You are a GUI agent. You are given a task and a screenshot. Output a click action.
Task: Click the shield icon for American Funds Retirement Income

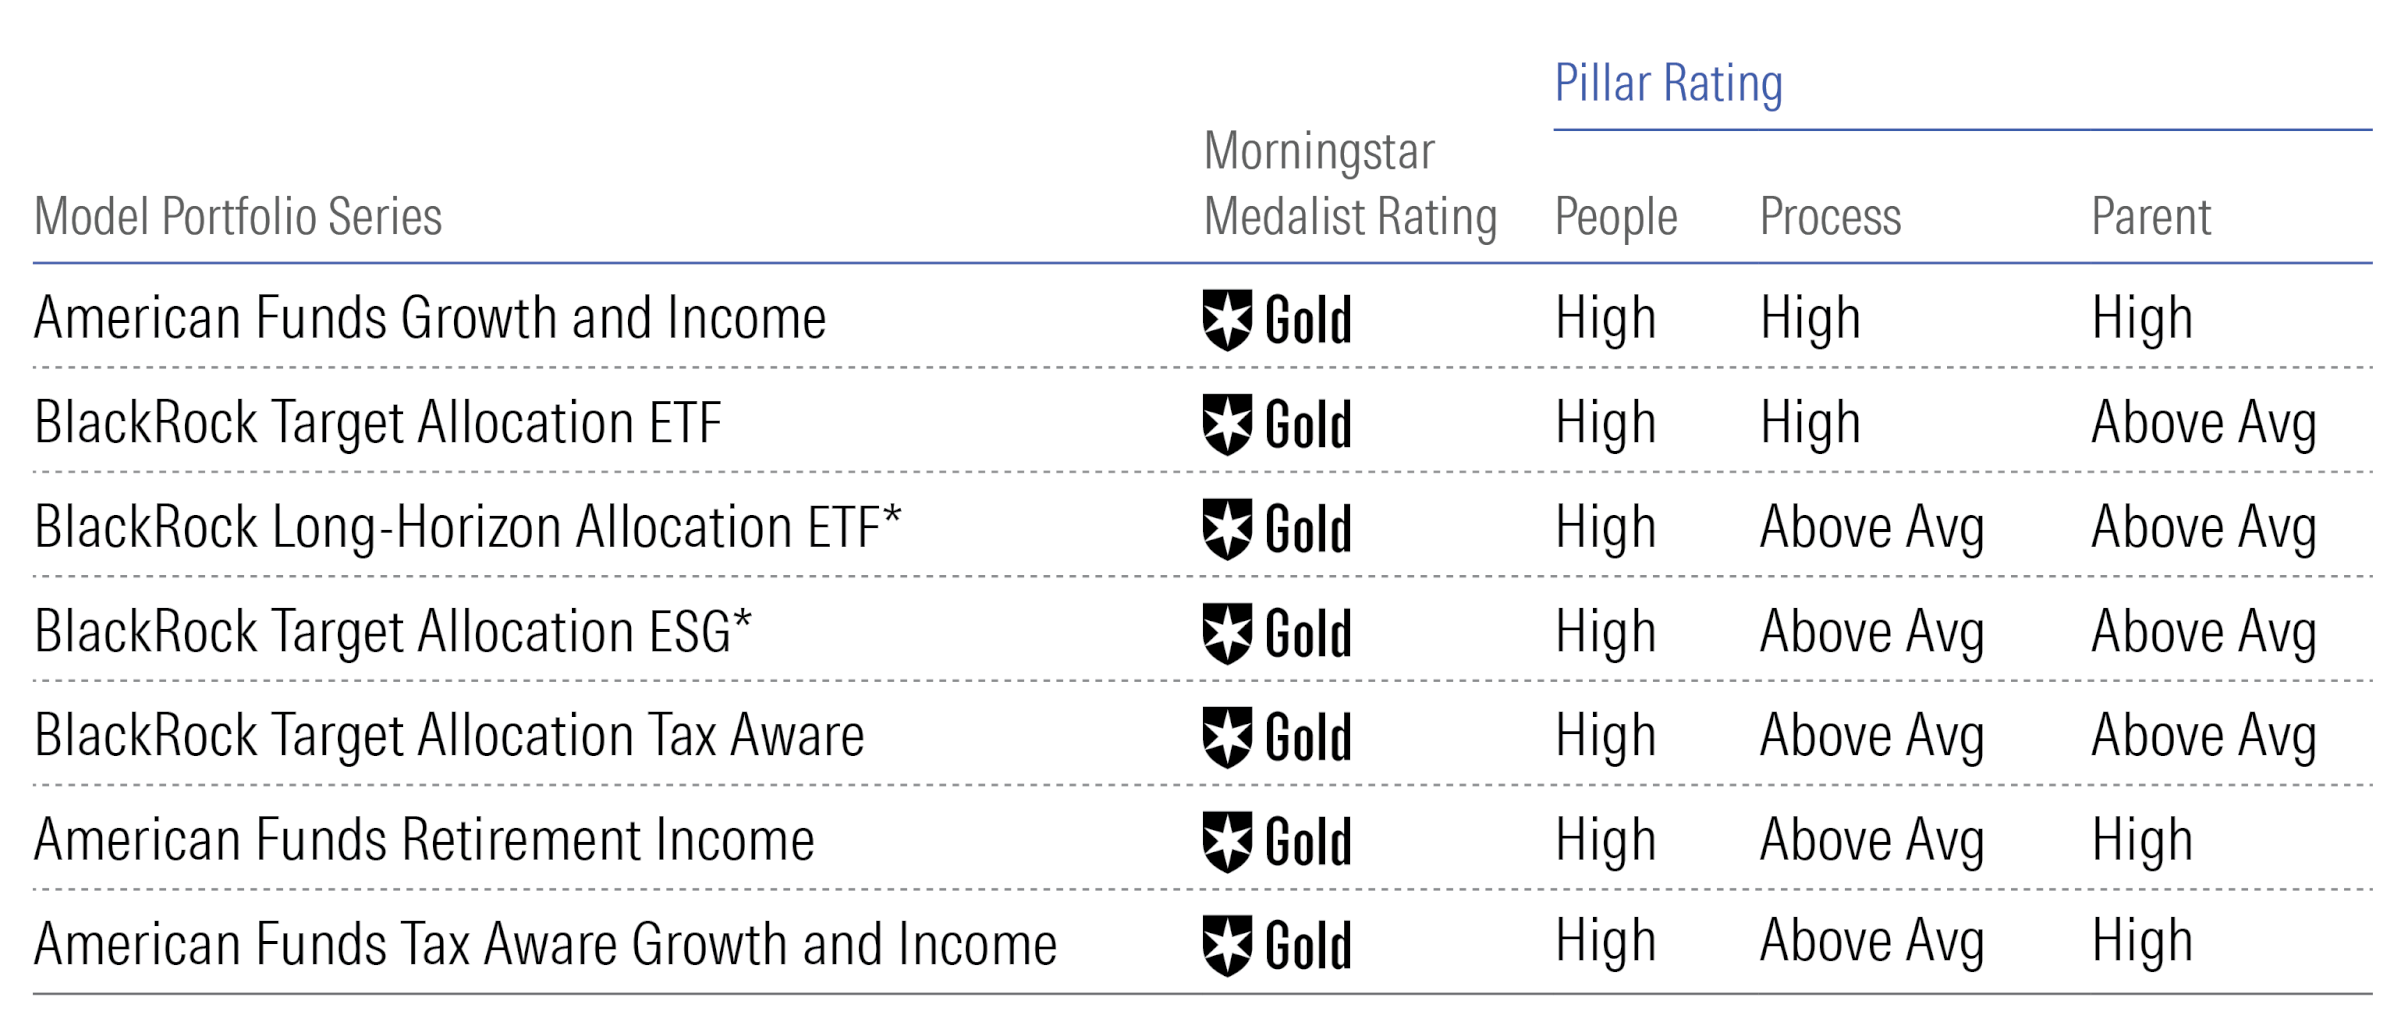1226,841
